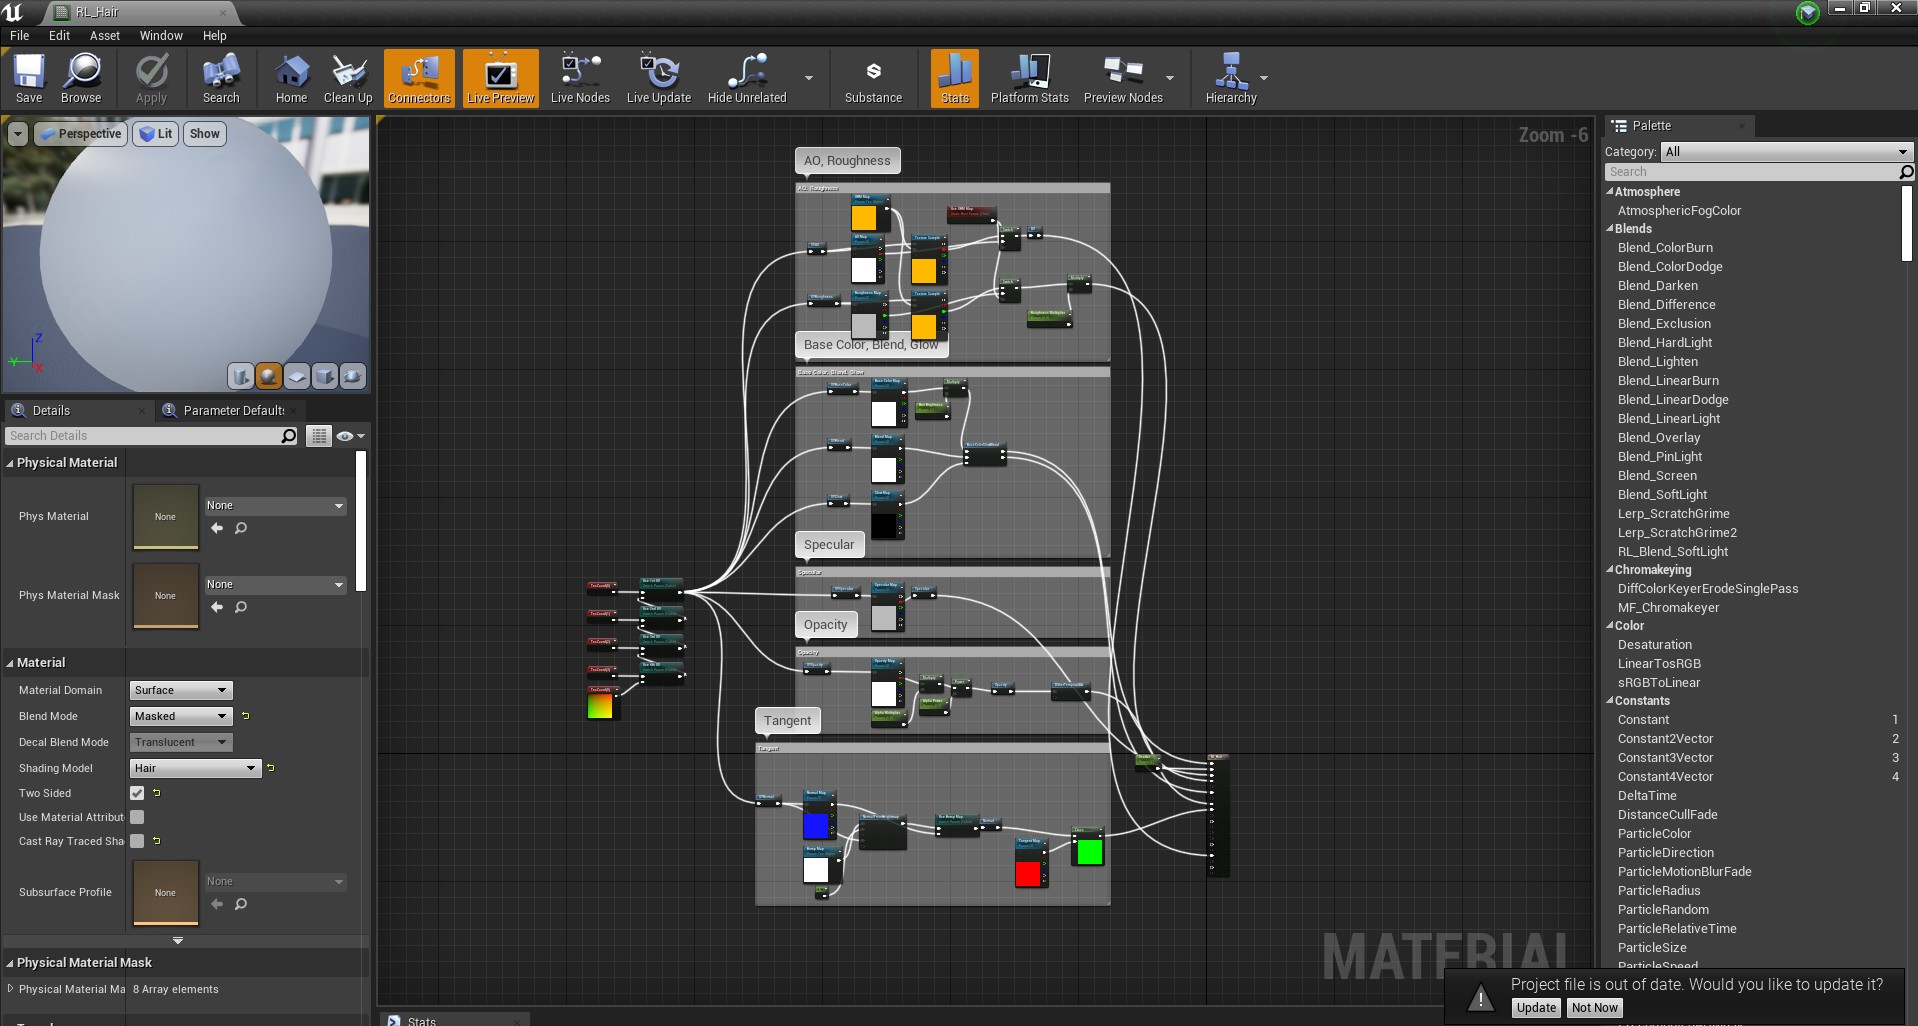Collapse the Physical Material section

point(10,463)
